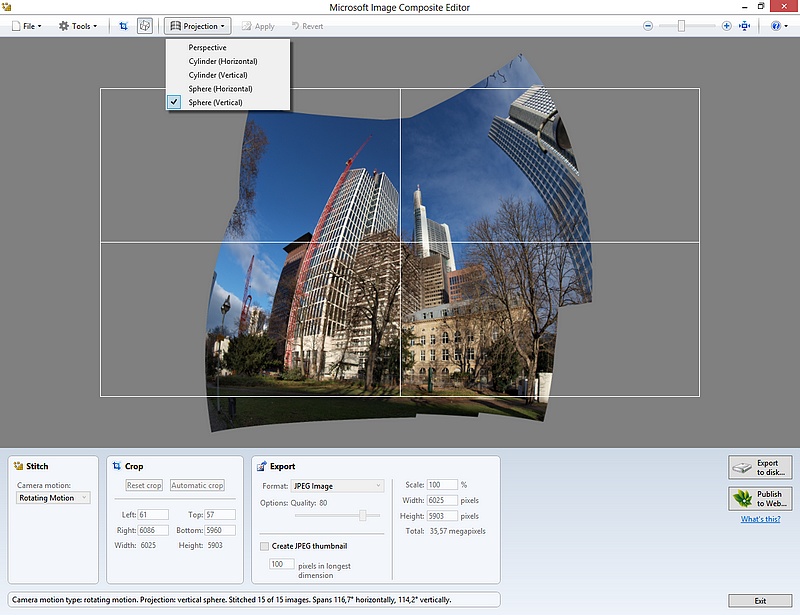Viewport: 800px width, 615px height.
Task: Choose Perspective from the projection menu
Action: [207, 48]
